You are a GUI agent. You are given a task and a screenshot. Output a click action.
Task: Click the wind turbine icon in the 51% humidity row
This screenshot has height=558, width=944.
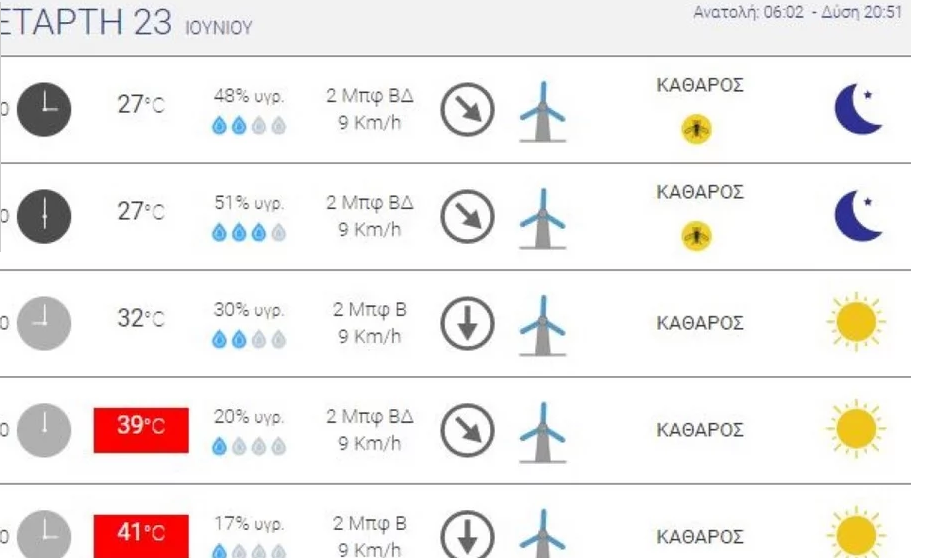coord(542,219)
